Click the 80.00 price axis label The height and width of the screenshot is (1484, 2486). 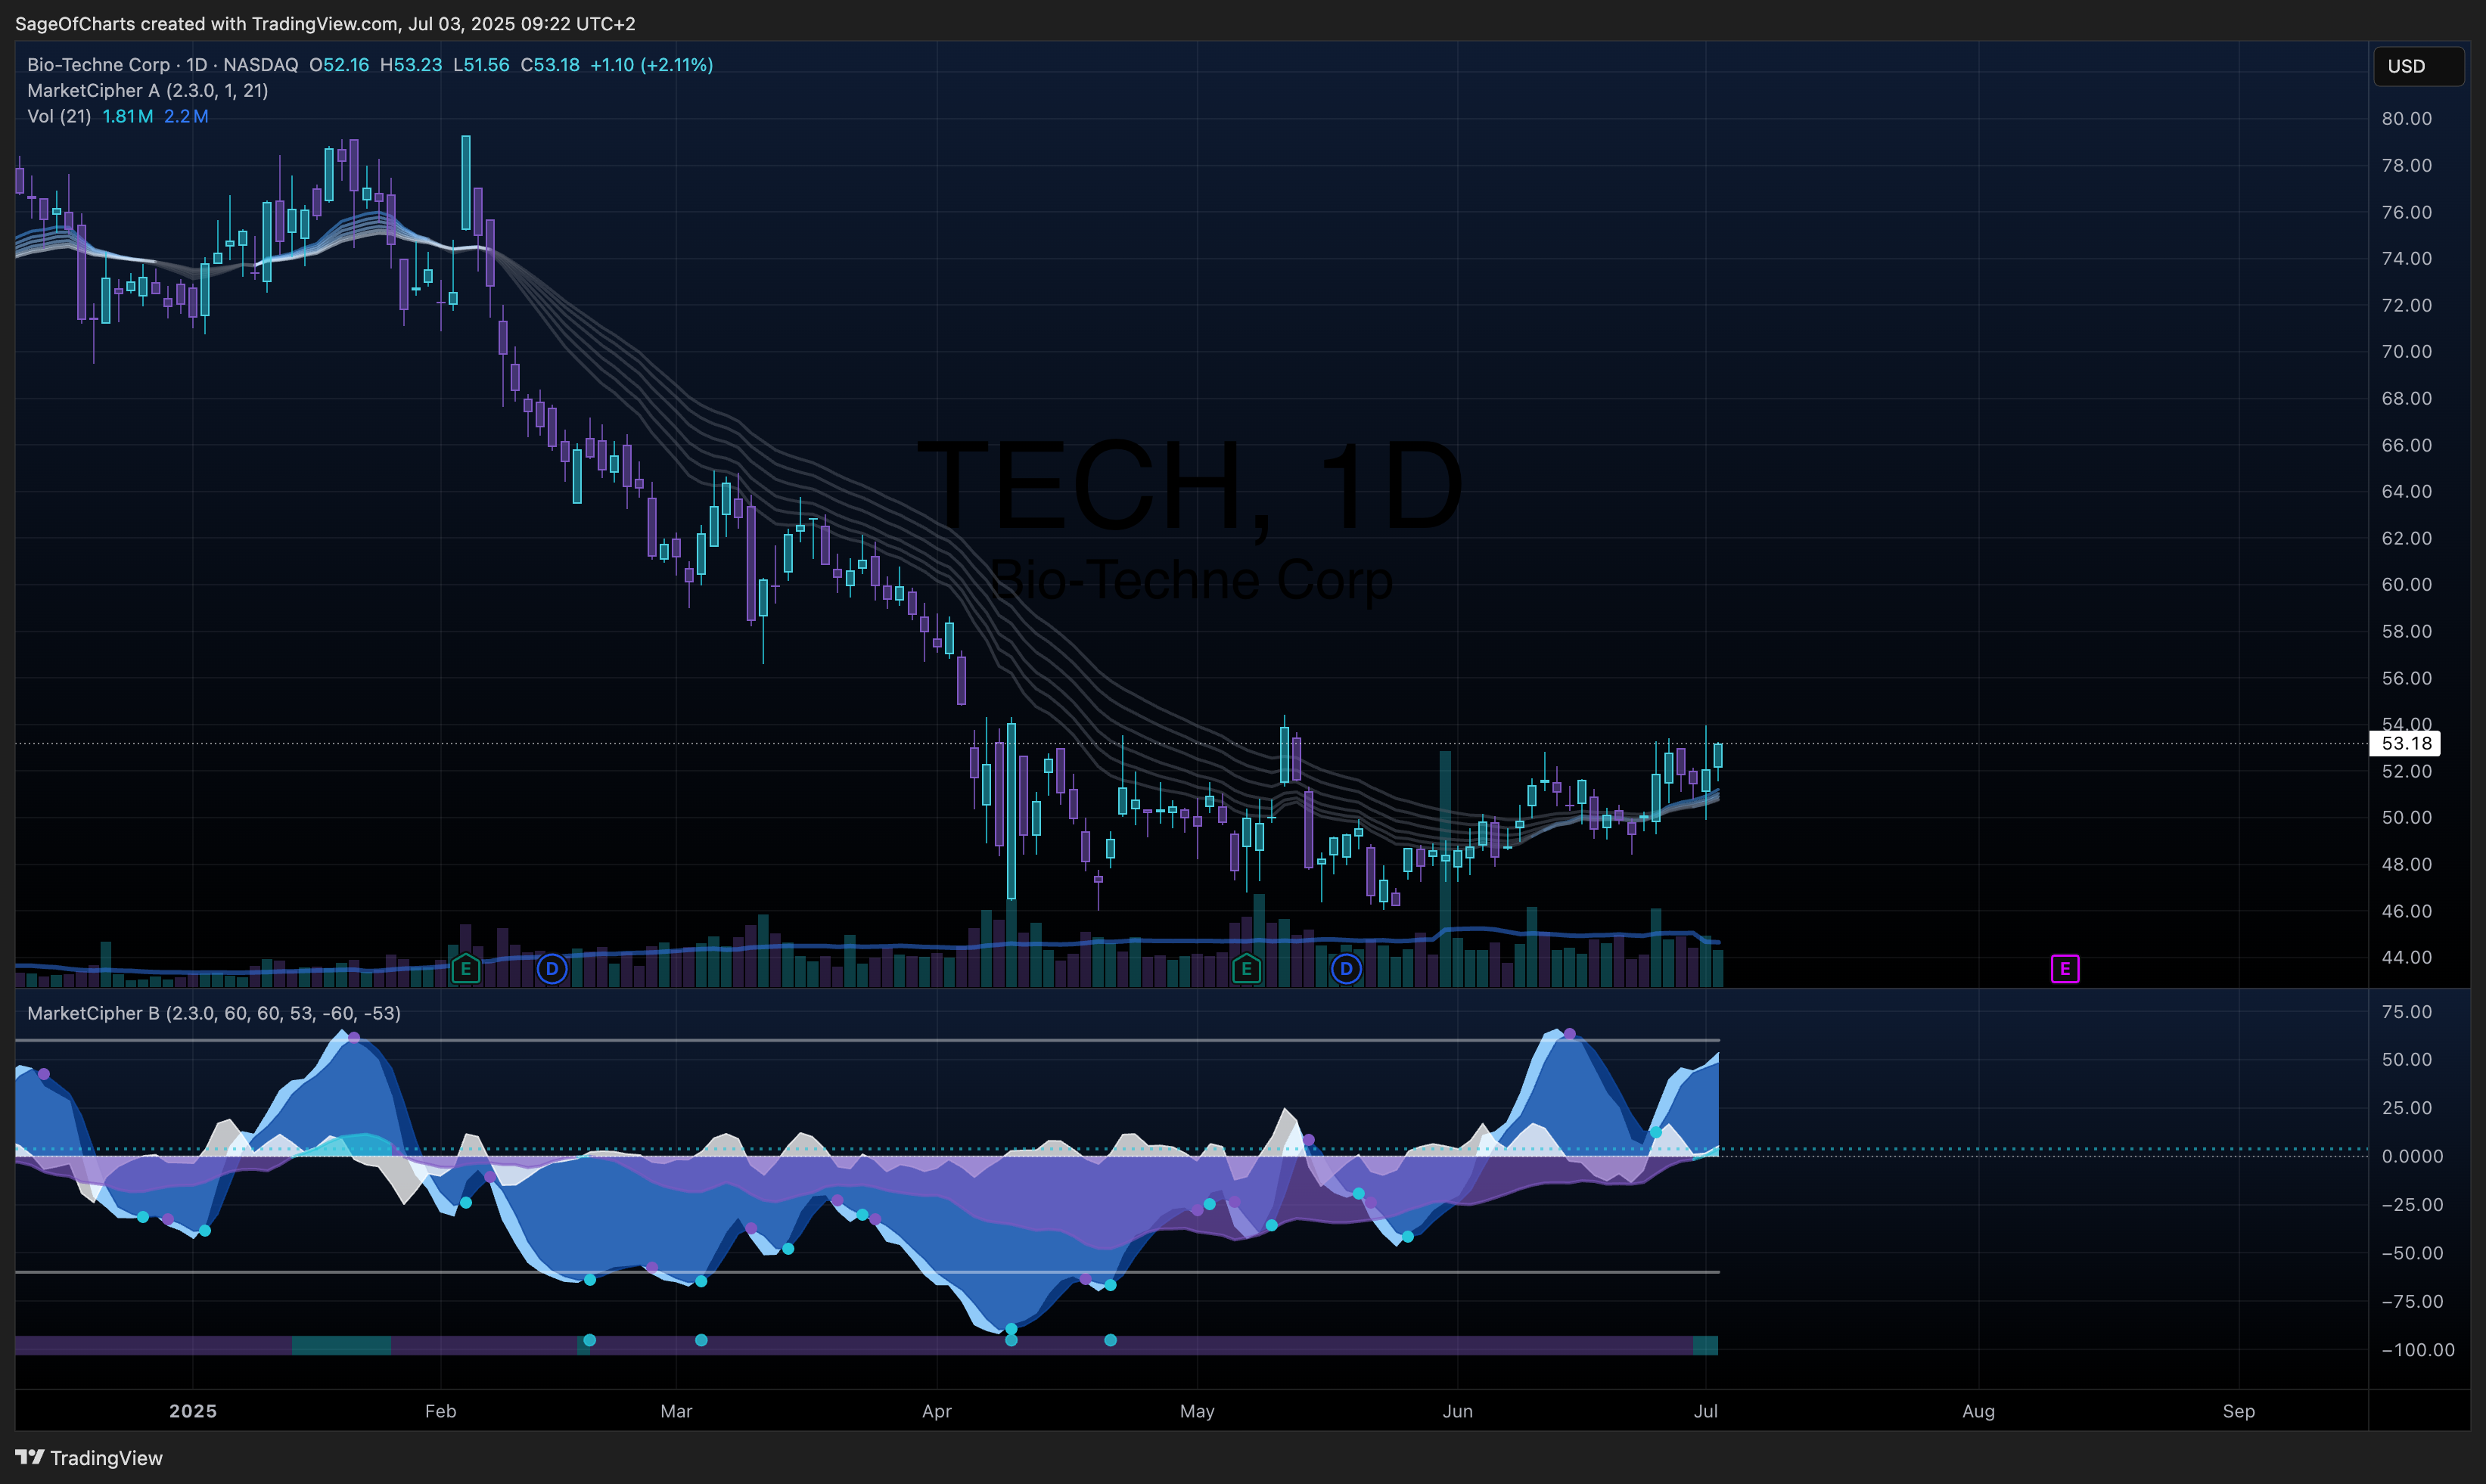click(2406, 118)
